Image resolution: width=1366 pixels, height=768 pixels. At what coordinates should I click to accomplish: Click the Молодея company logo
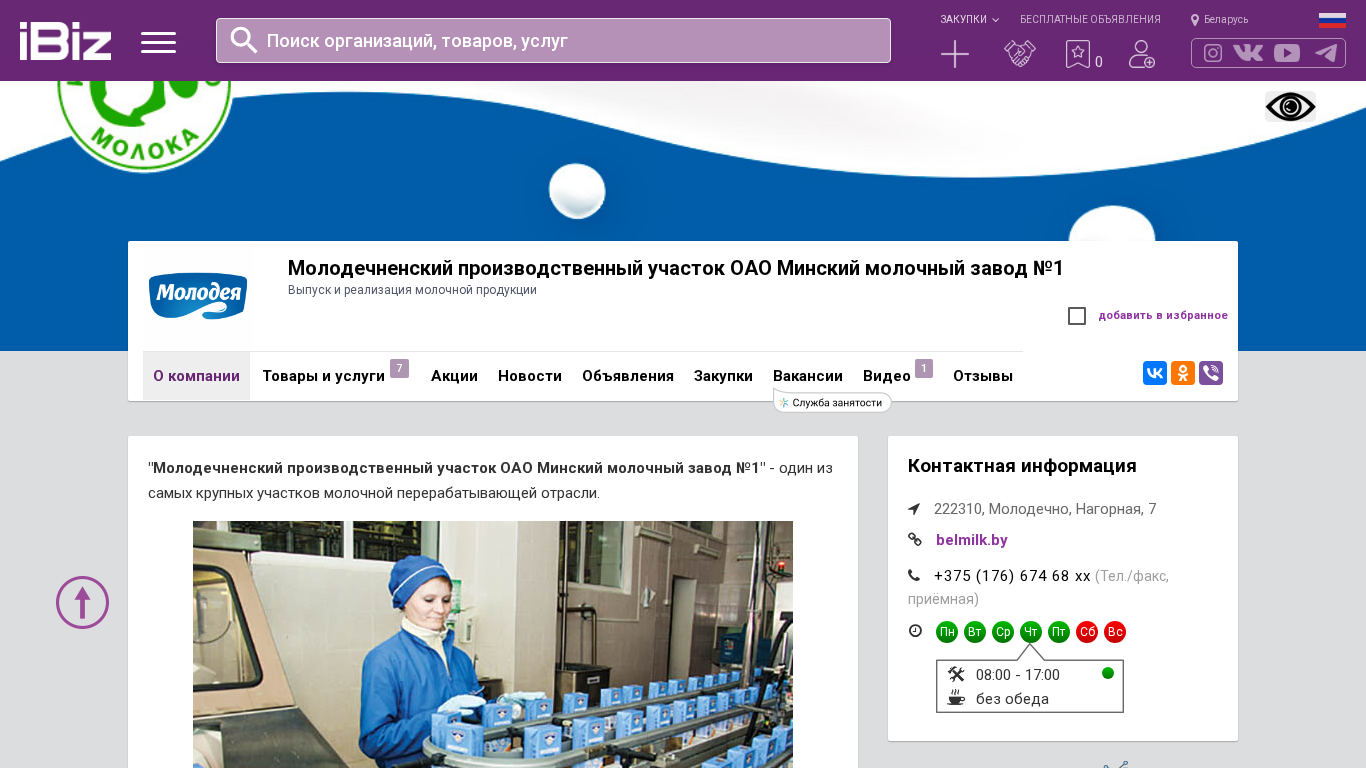coord(198,296)
